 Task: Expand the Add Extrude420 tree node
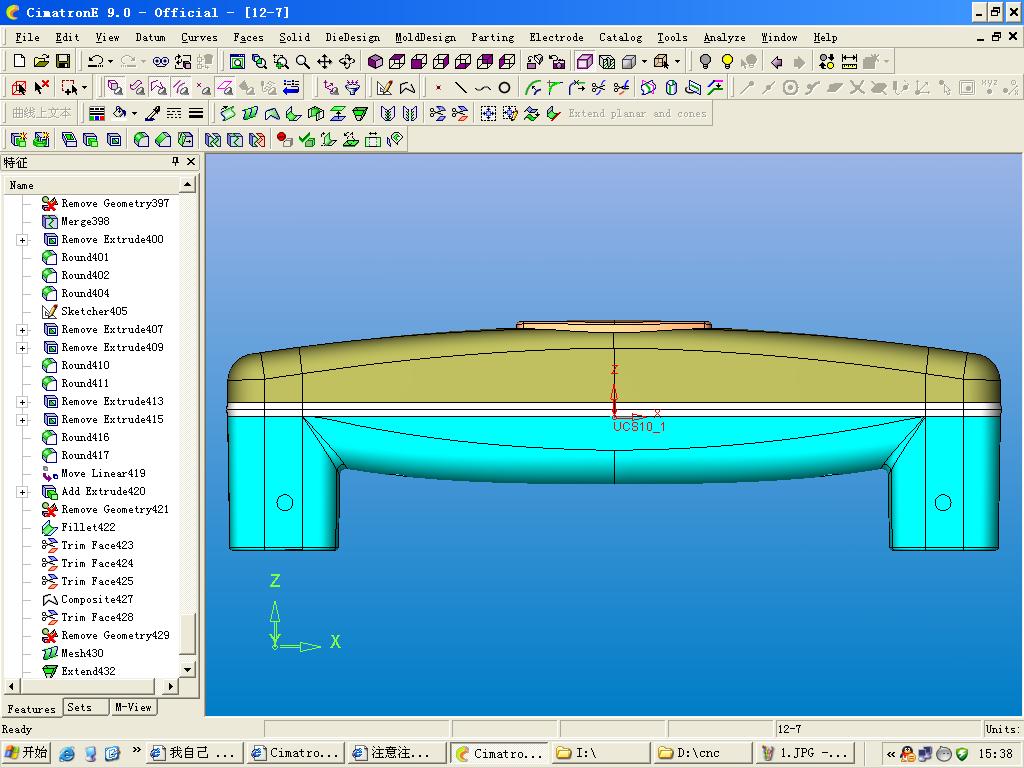(x=22, y=492)
